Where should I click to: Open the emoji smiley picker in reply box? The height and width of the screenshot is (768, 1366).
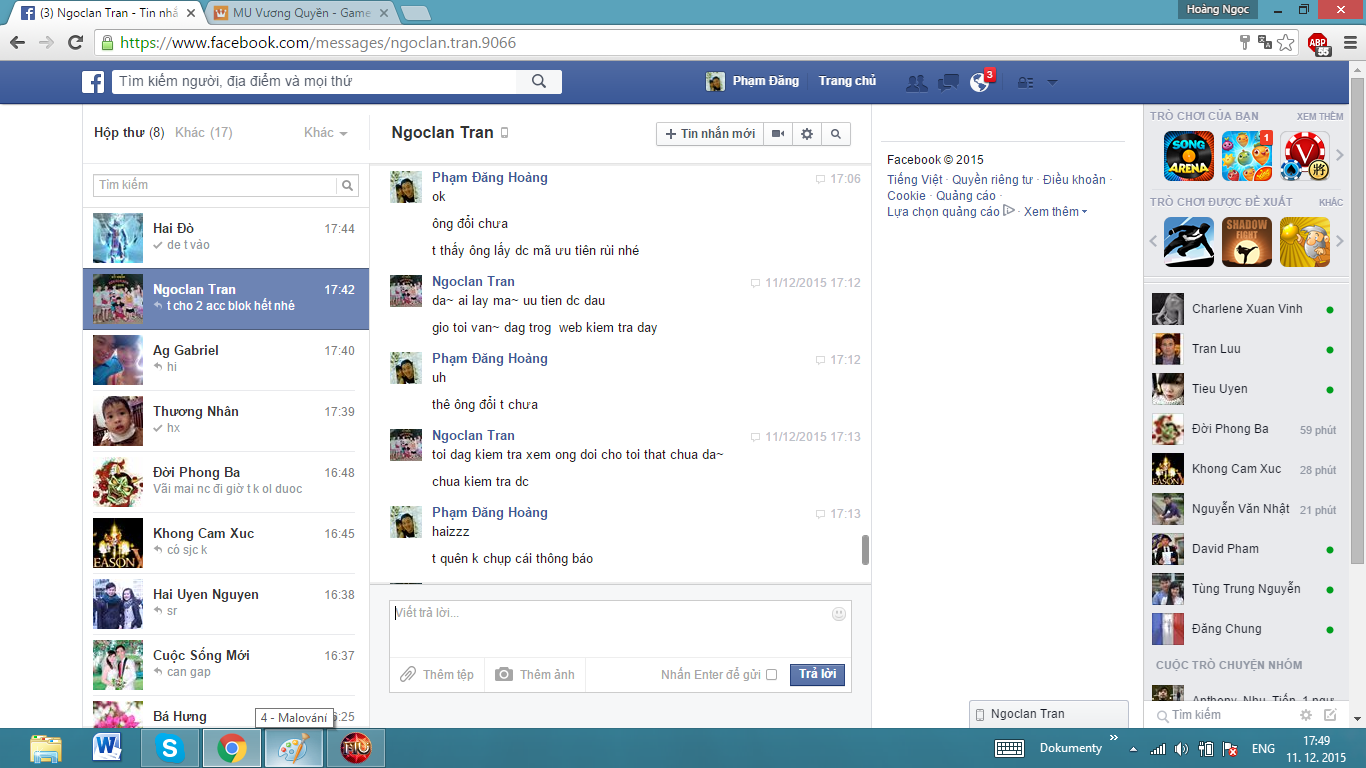pyautogui.click(x=839, y=614)
